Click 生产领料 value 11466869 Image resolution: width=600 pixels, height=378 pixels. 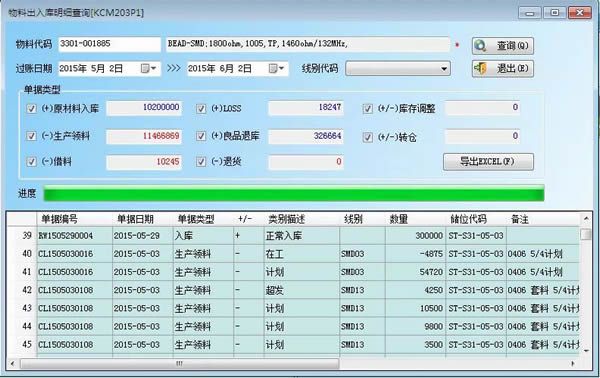point(144,136)
